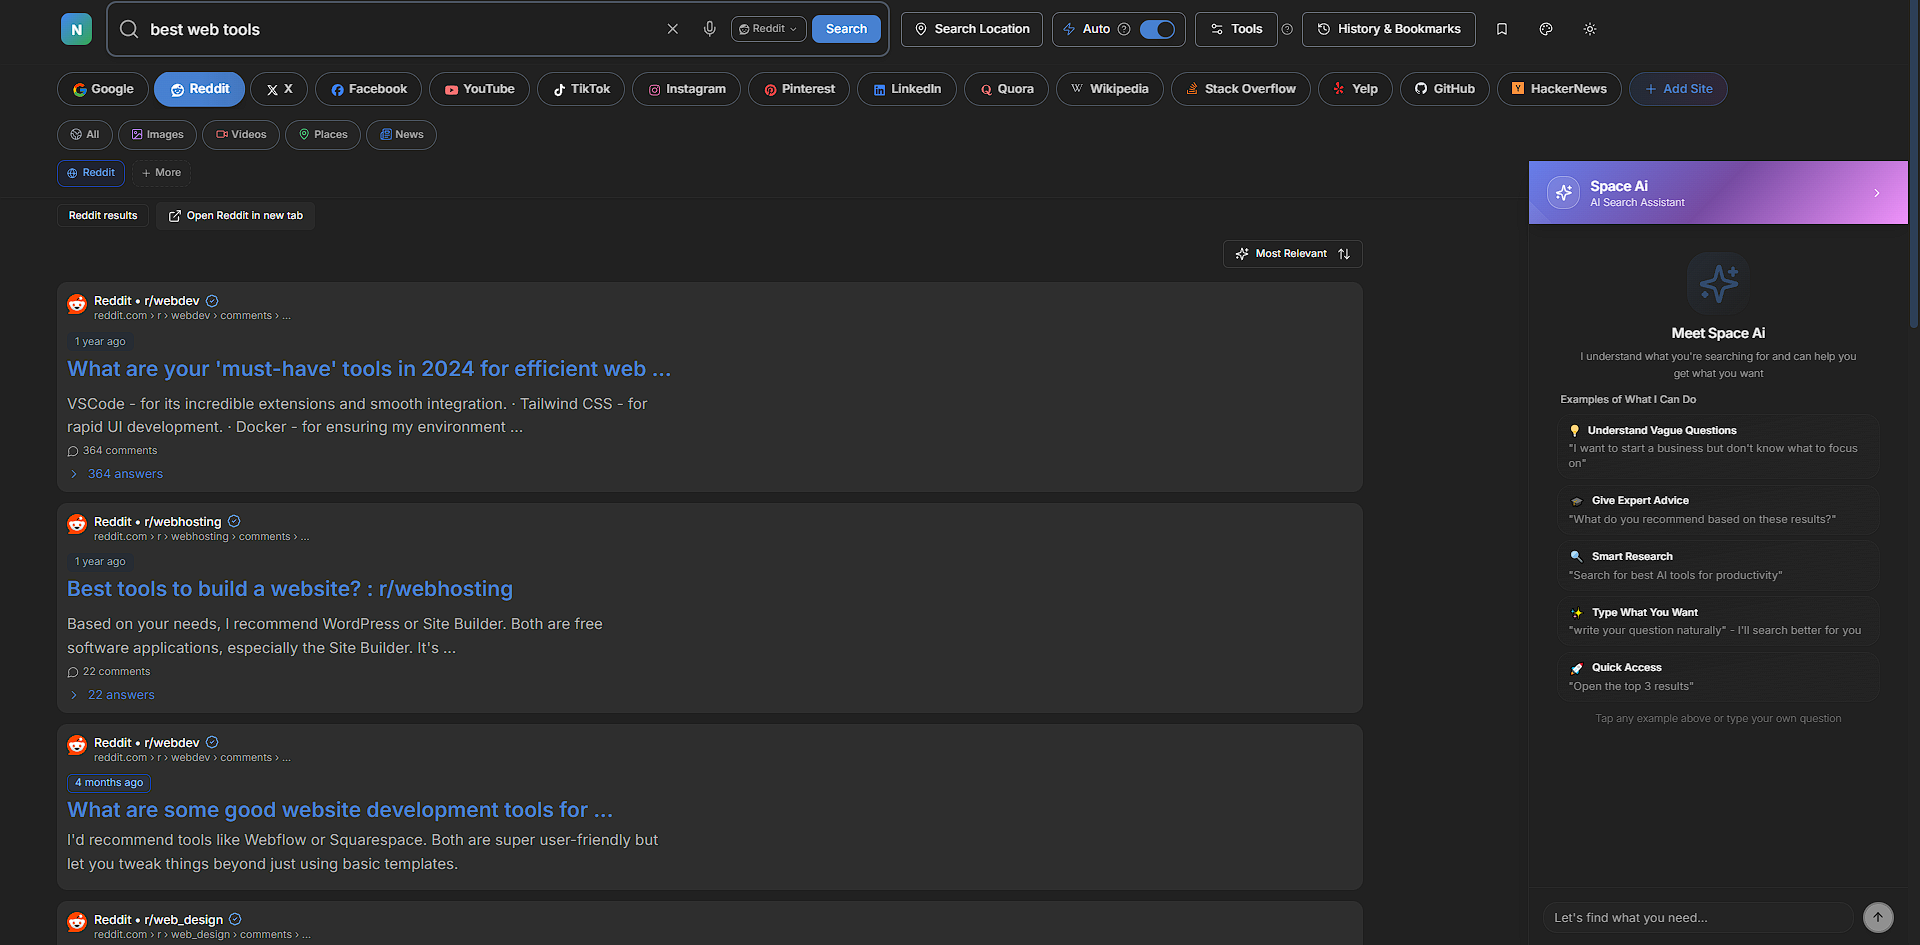Switch to the Videos results tab
The image size is (1920, 945).
tap(240, 134)
